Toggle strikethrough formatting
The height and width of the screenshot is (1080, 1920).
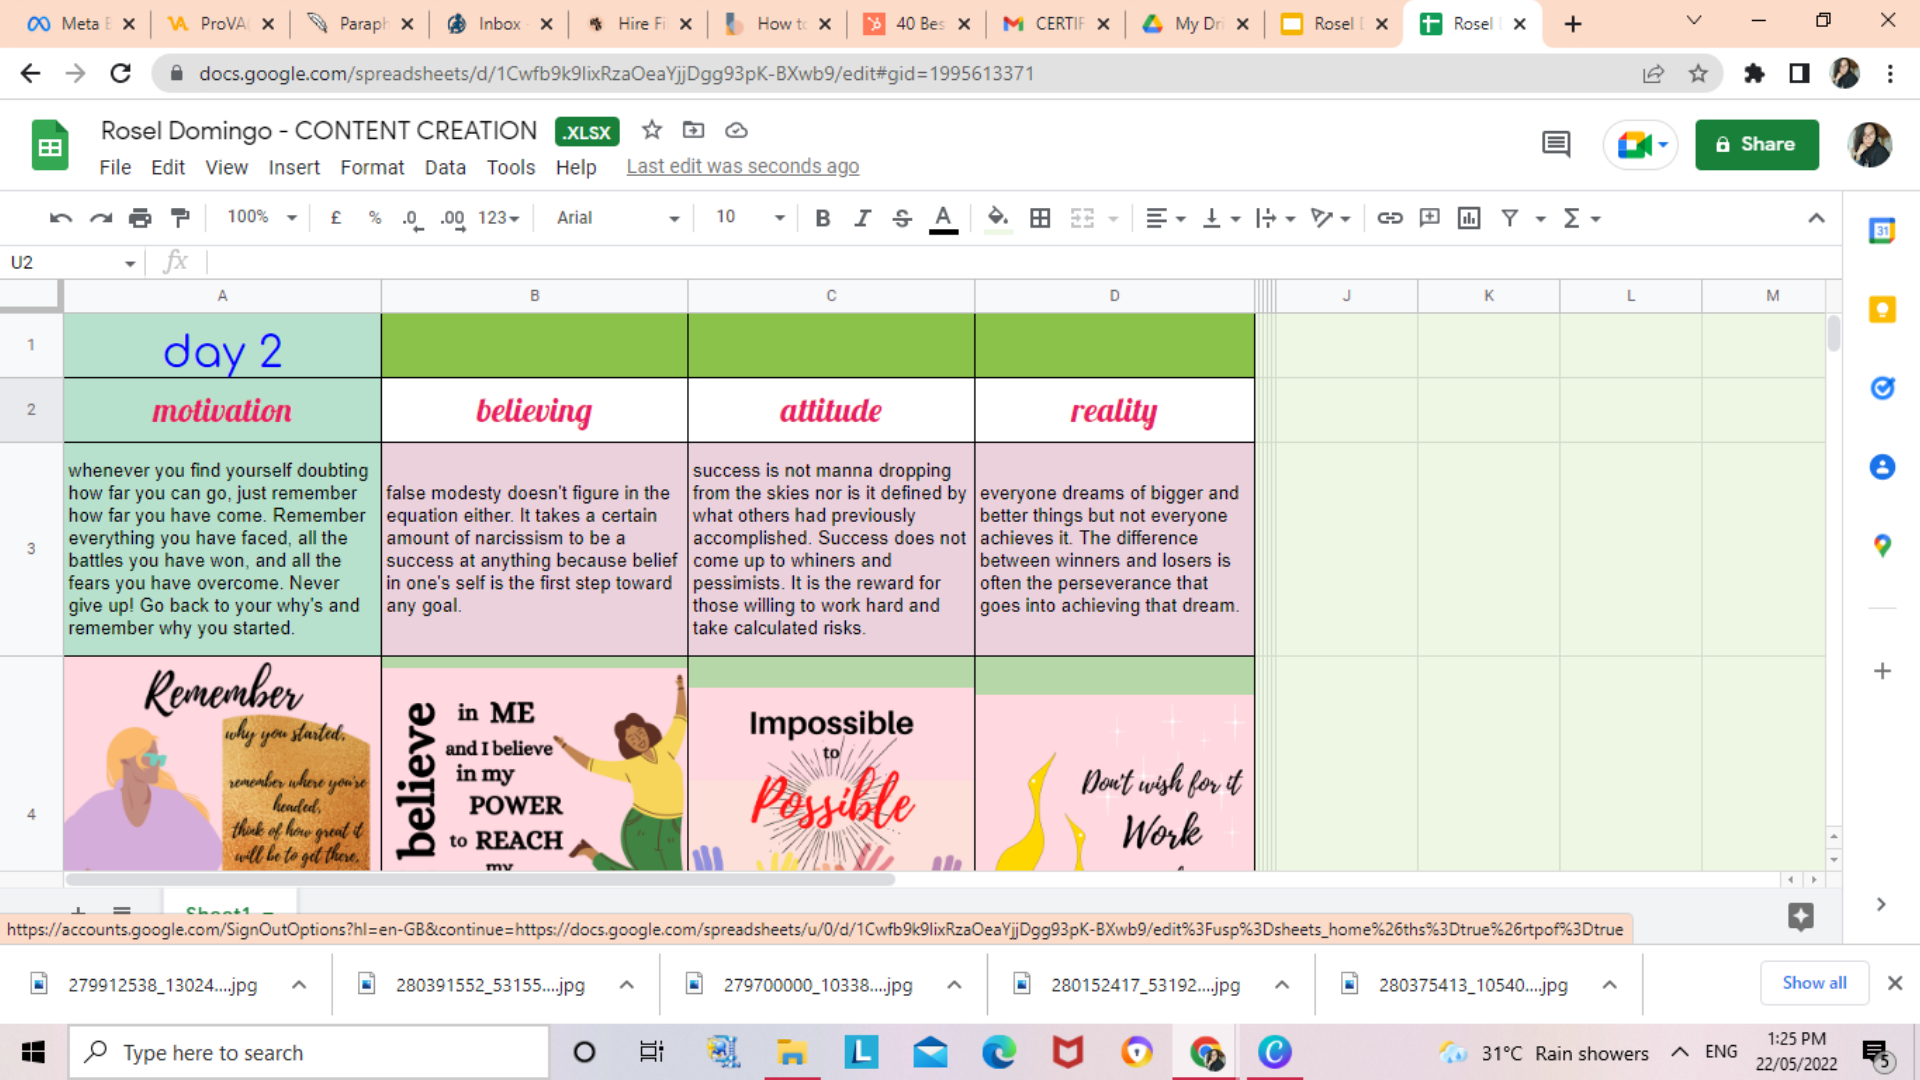pyautogui.click(x=902, y=218)
